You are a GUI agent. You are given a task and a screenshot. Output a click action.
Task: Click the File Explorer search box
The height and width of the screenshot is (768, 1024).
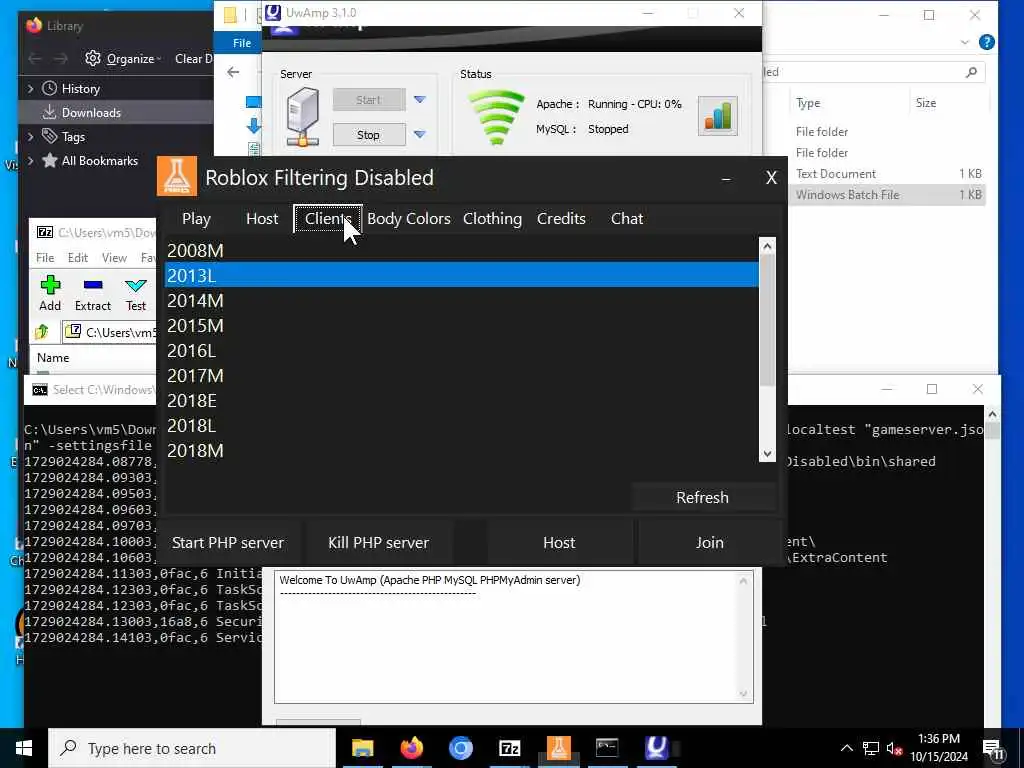click(872, 72)
